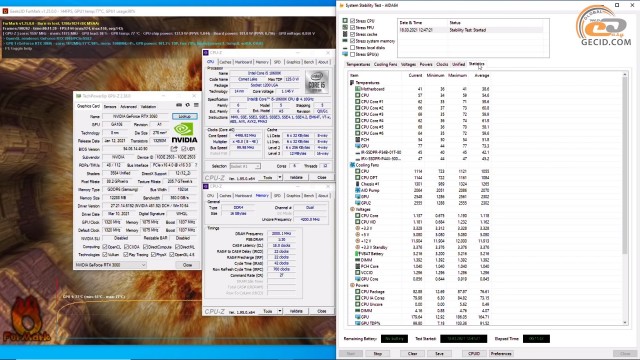
Task: Collapse the Temperatures group in AIDA64 statistics
Action: (x=351, y=82)
